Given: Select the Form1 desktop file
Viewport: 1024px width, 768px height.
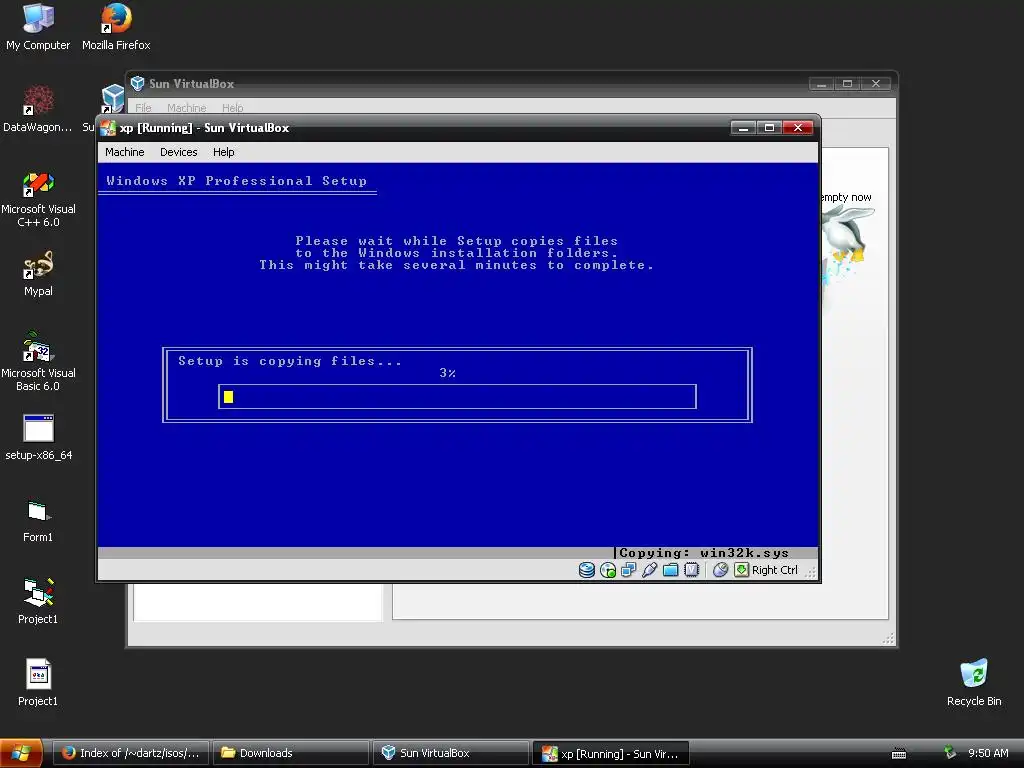Looking at the screenshot, I should tap(38, 520).
